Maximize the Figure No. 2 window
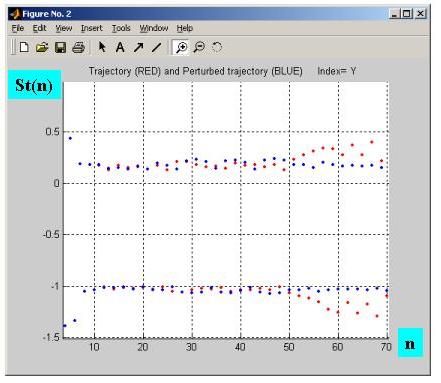This screenshot has height=383, width=441. coord(406,14)
